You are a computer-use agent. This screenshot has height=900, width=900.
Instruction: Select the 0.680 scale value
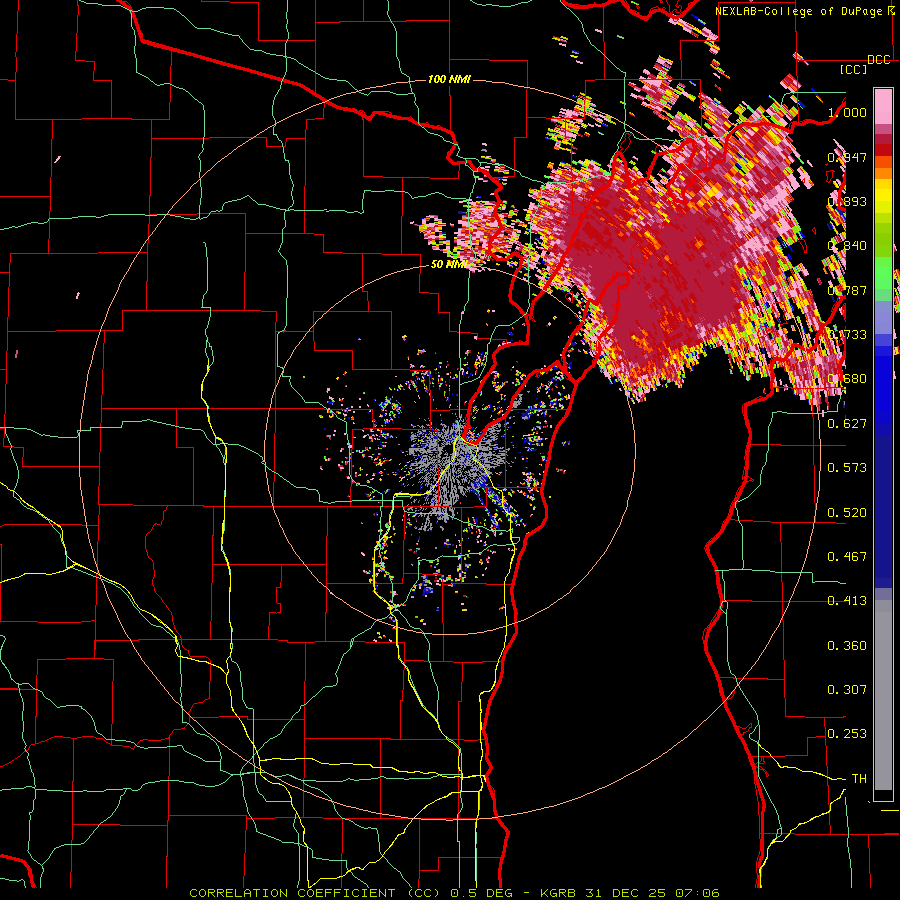pos(847,379)
